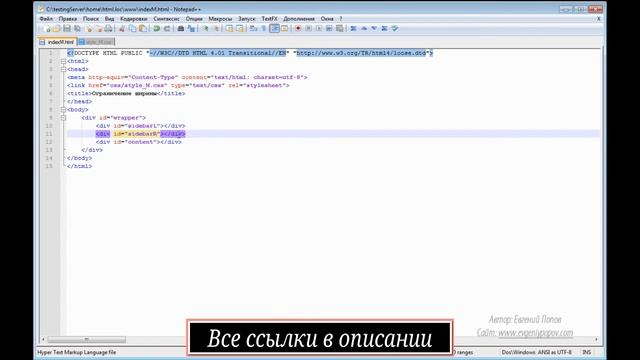
Task: Click the sidebarL div line
Action: point(140,126)
